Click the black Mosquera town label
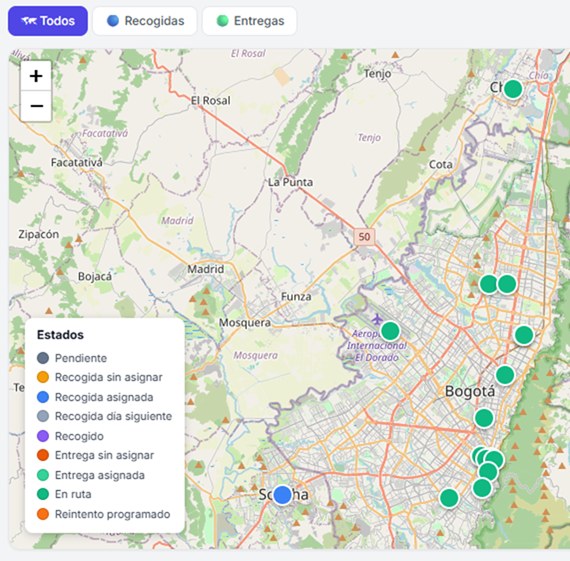The width and height of the screenshot is (570, 561). click(x=245, y=323)
